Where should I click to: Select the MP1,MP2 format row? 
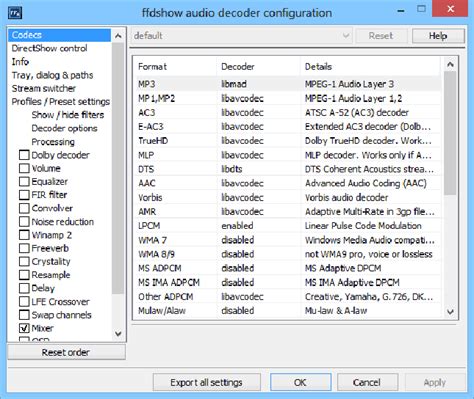(x=288, y=98)
